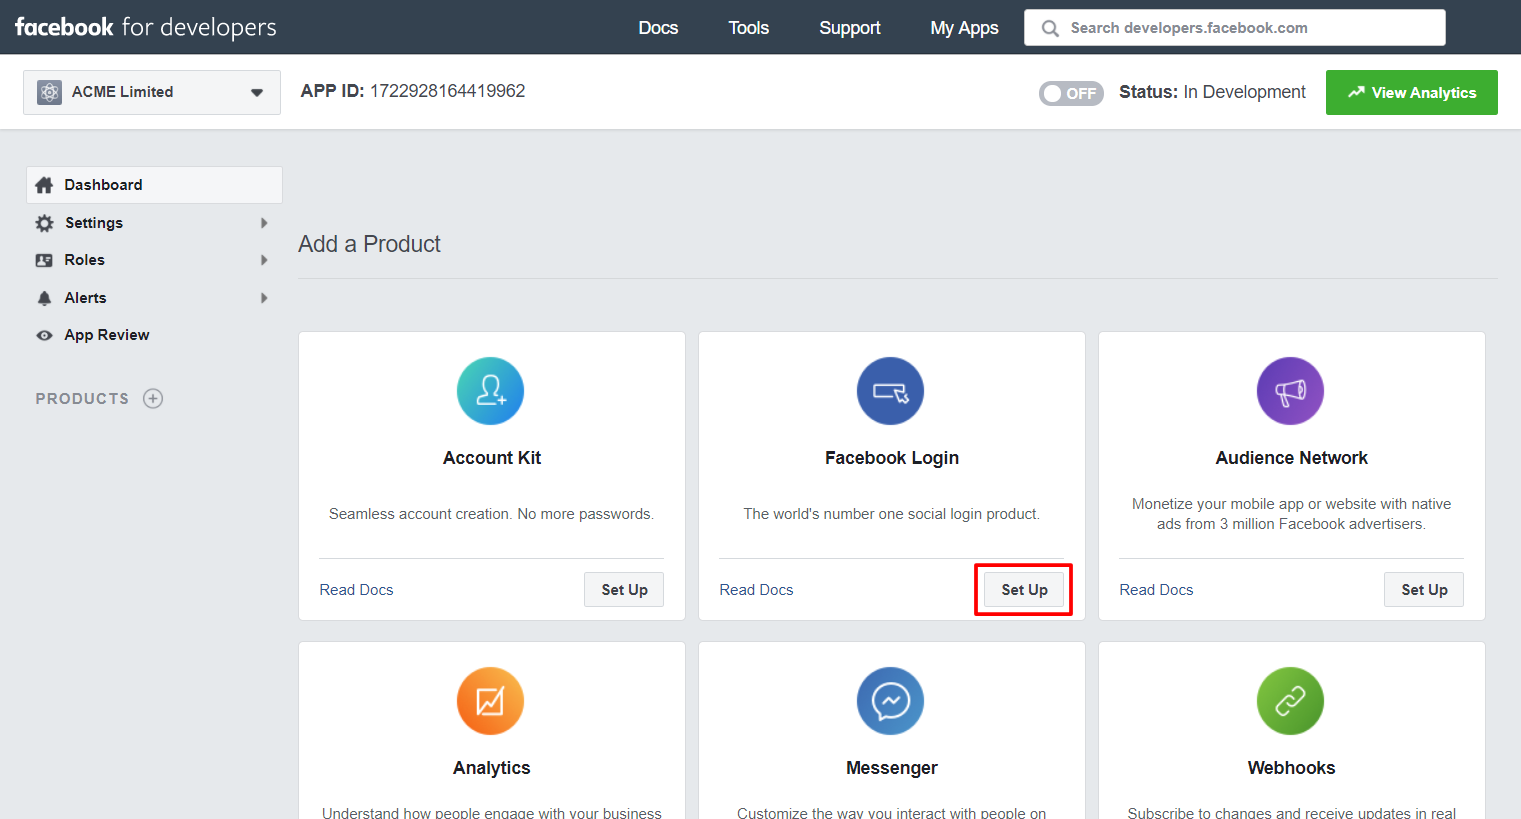Click the Account Kit product icon

[490, 391]
